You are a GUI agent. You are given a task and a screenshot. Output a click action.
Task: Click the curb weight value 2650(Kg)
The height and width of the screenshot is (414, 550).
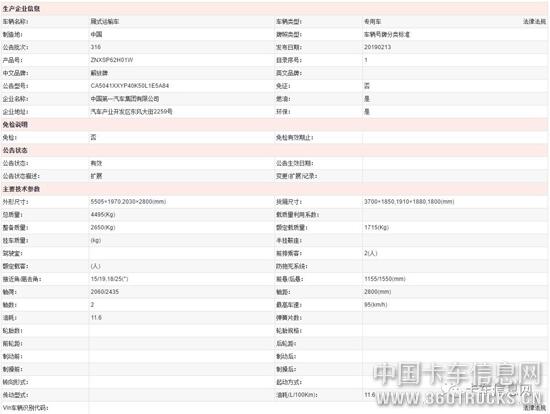pos(103,227)
